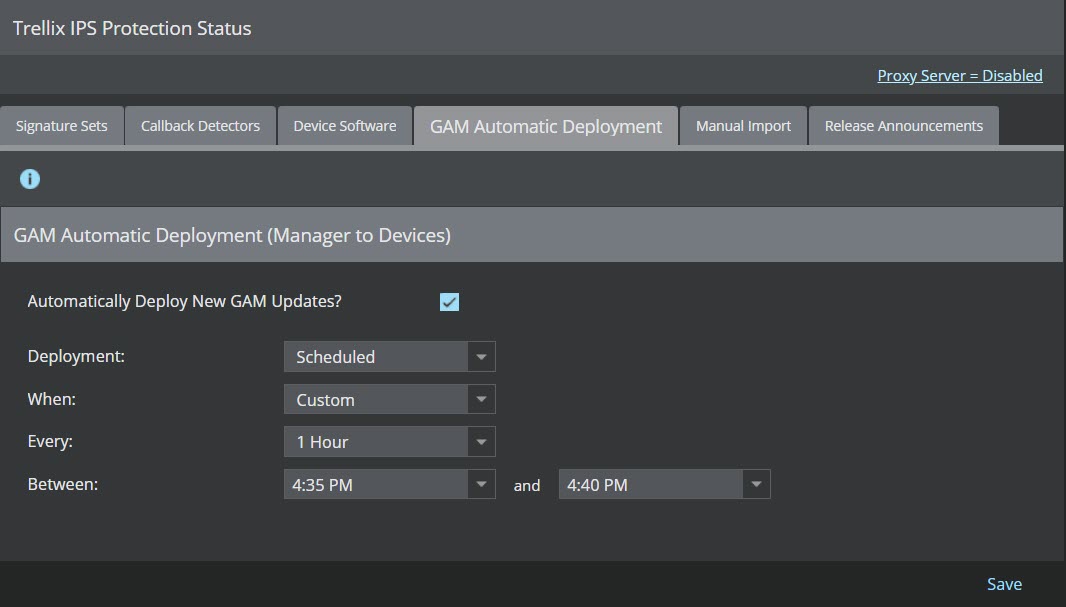Open the Between start time 4:35 PM dropdown
The width and height of the screenshot is (1066, 607).
(x=390, y=485)
